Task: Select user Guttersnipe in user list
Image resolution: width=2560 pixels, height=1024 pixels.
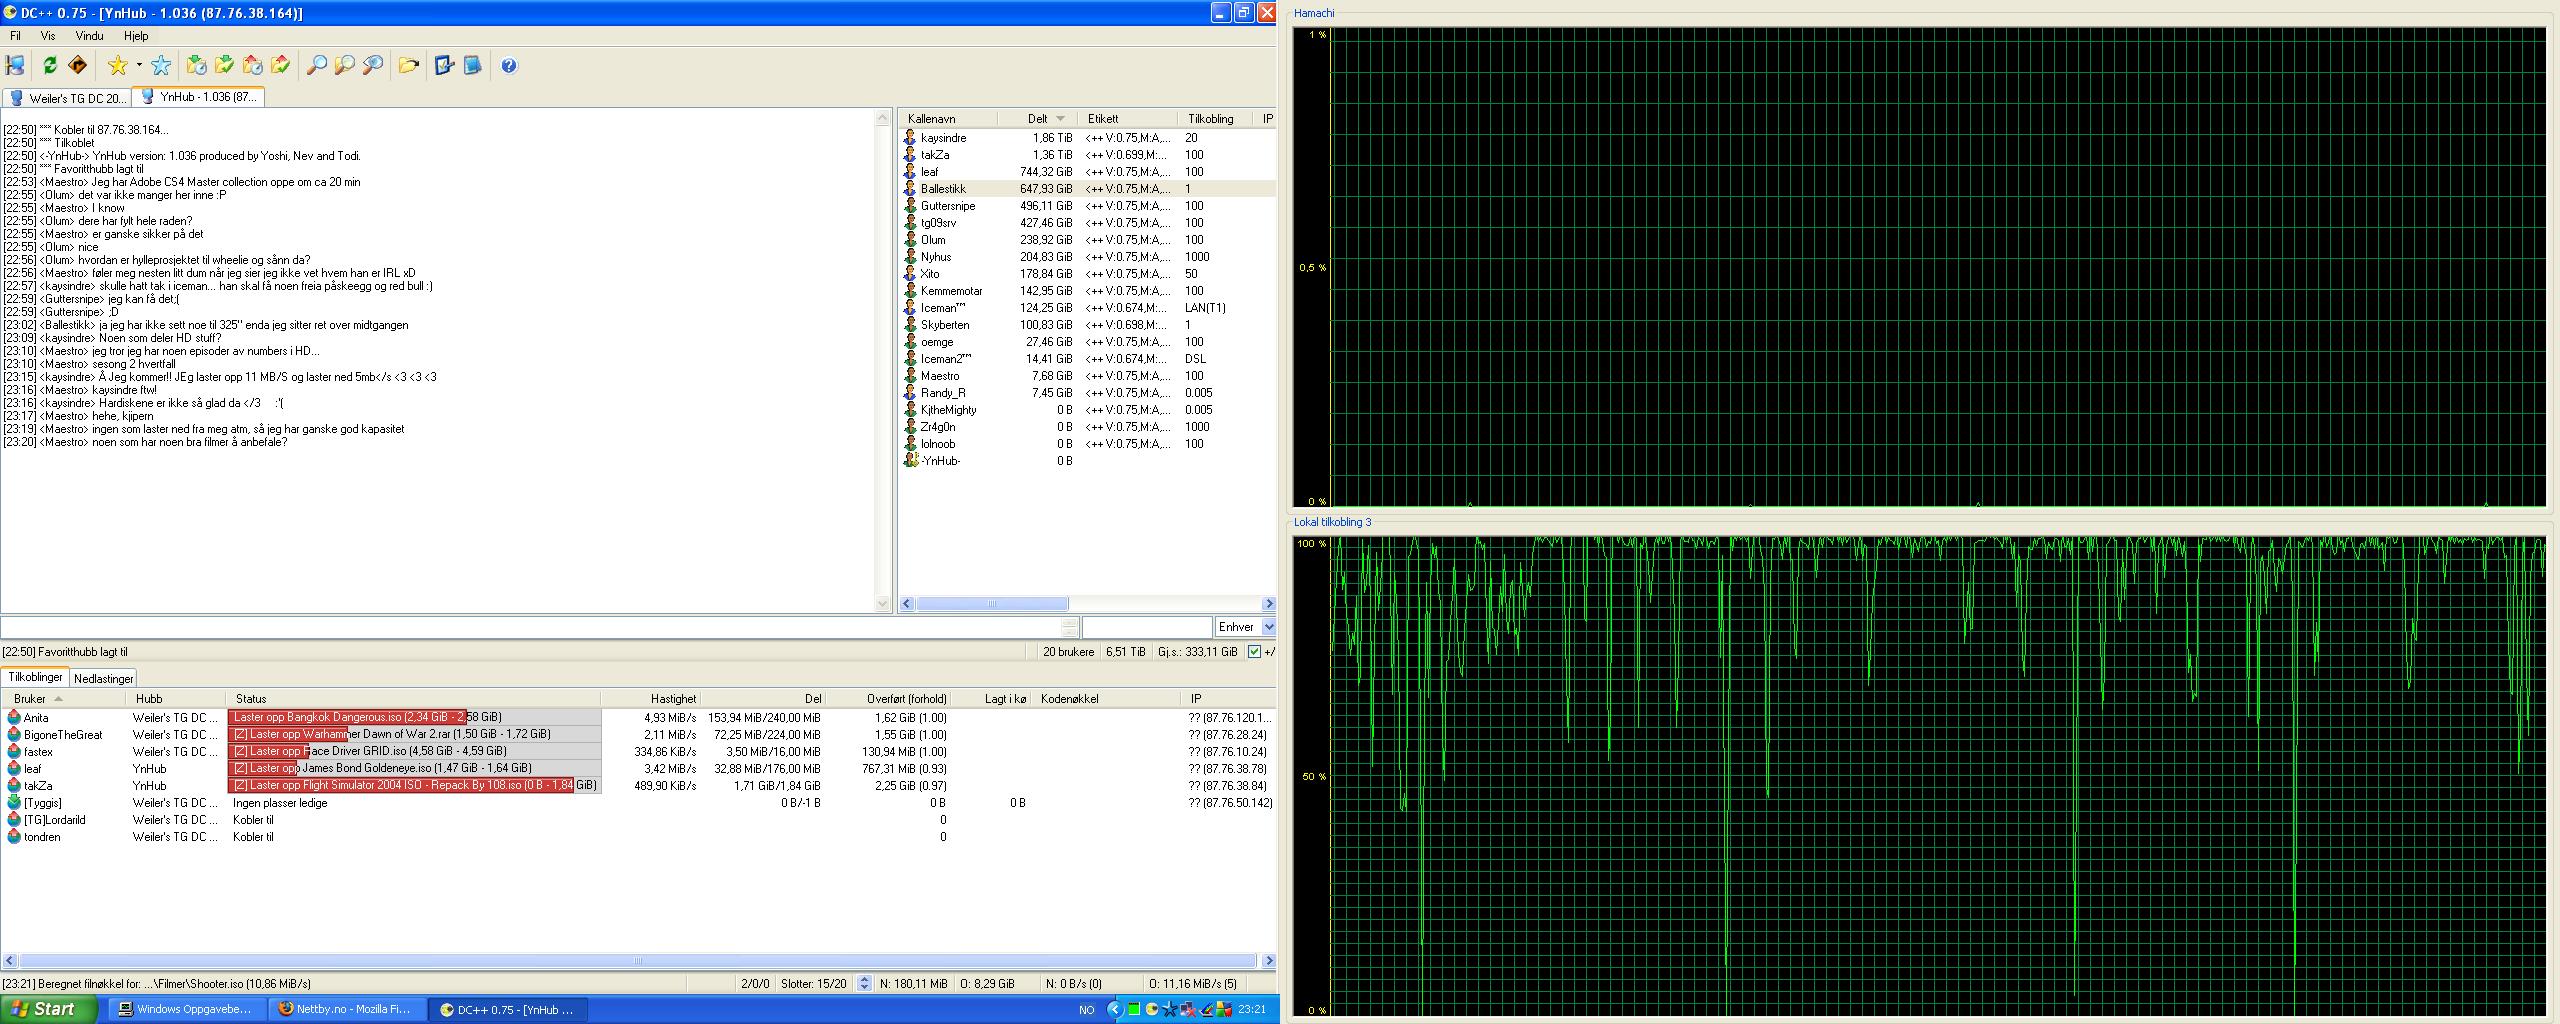Action: (x=1087, y=206)
